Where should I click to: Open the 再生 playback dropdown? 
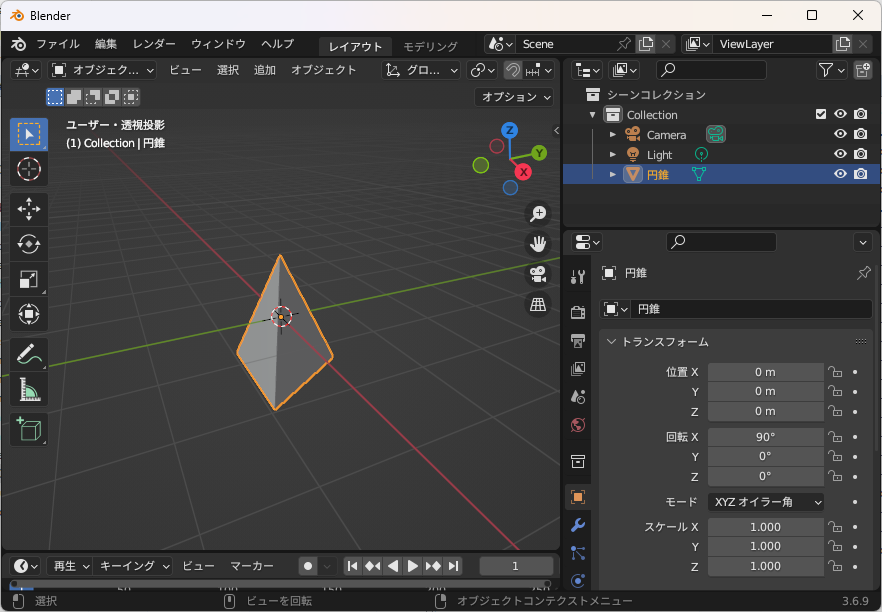point(69,566)
